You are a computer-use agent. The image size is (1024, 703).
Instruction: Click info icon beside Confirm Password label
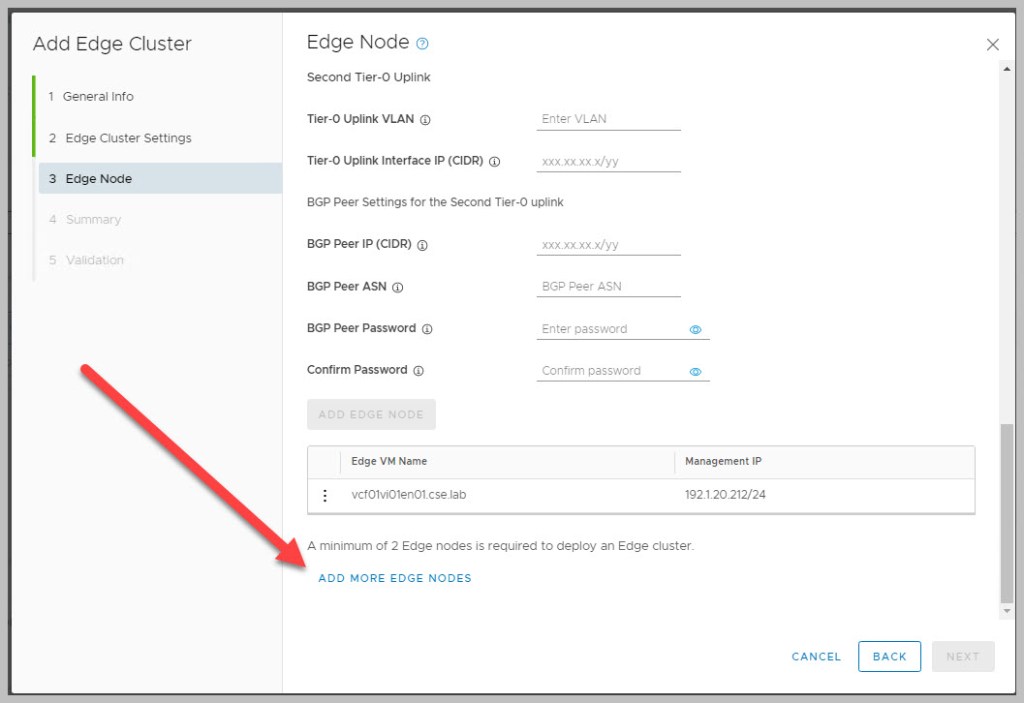point(418,371)
